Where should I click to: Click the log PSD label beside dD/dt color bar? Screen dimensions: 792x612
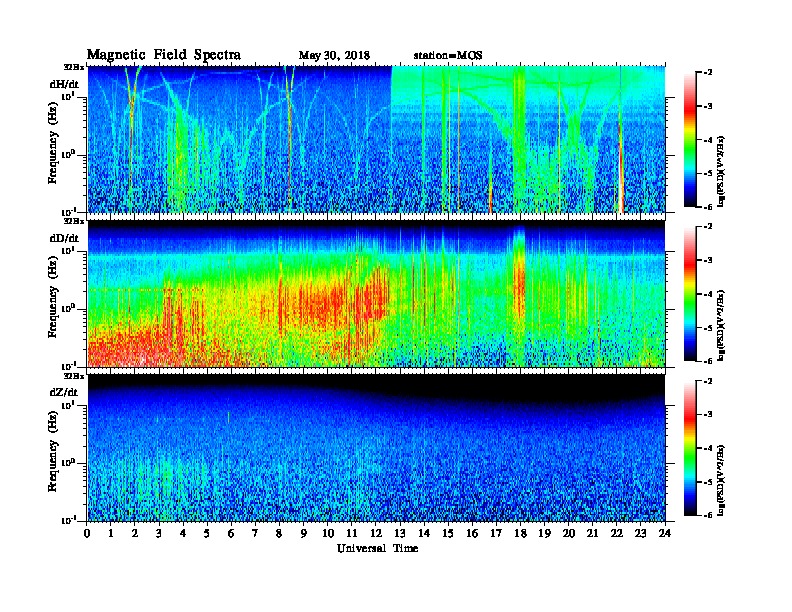click(722, 325)
